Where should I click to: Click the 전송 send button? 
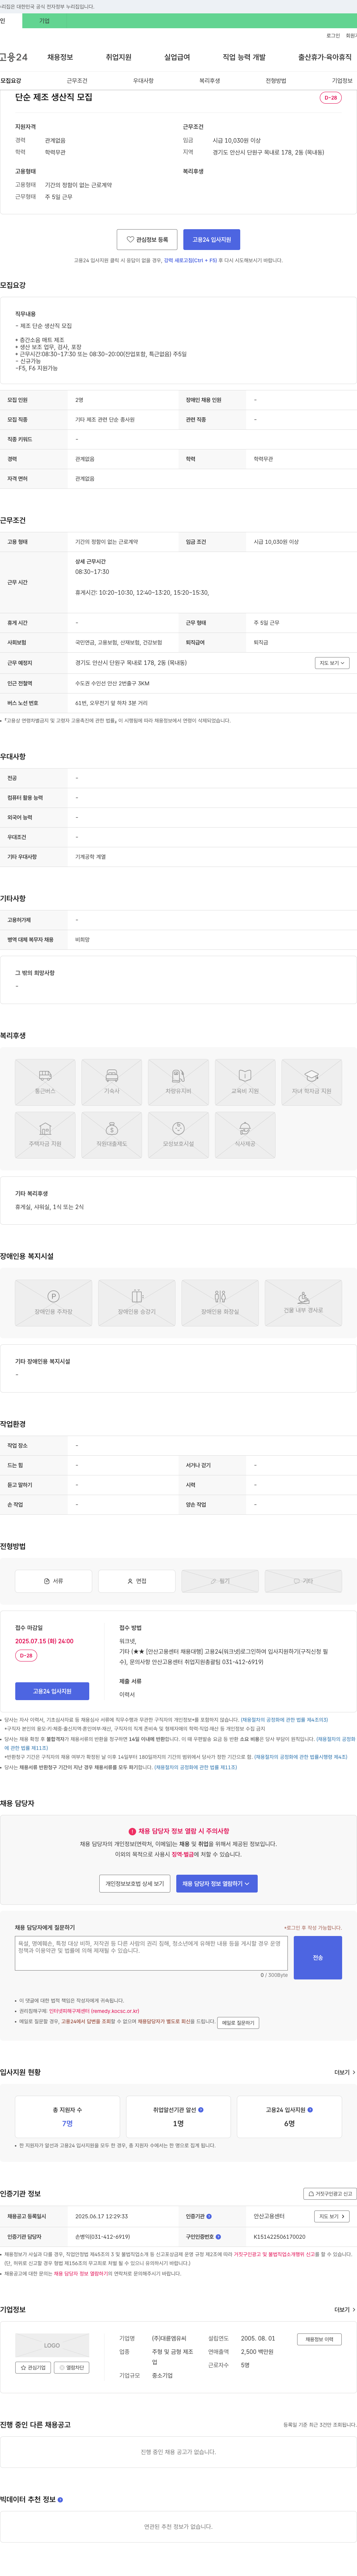coord(318,1958)
